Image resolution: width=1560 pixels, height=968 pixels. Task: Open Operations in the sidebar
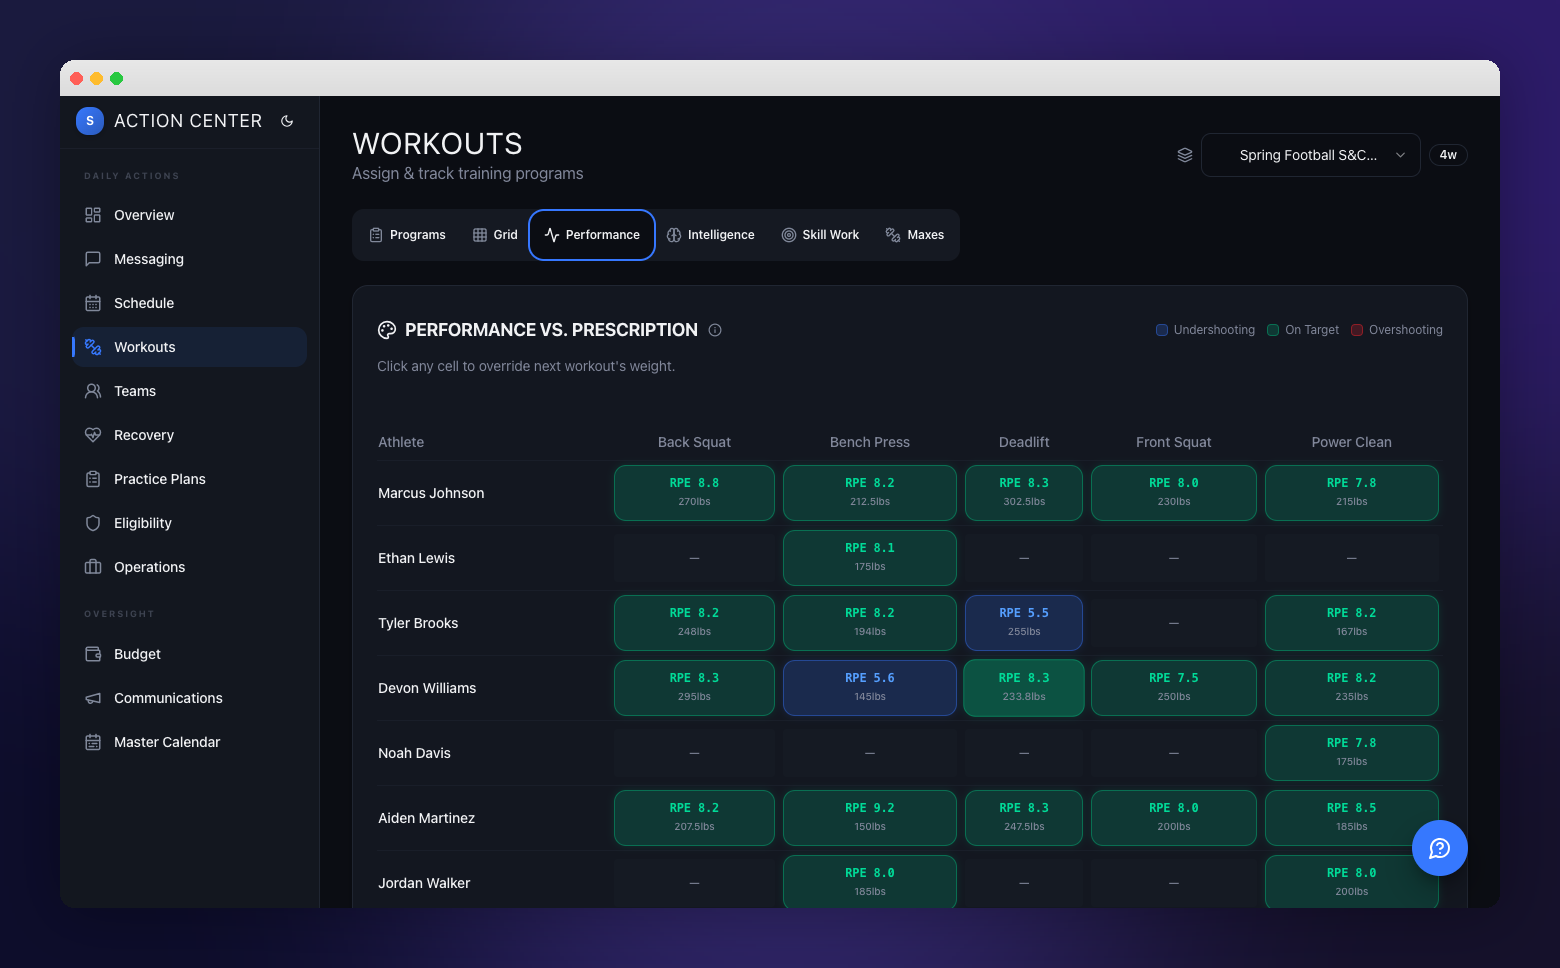click(x=189, y=567)
